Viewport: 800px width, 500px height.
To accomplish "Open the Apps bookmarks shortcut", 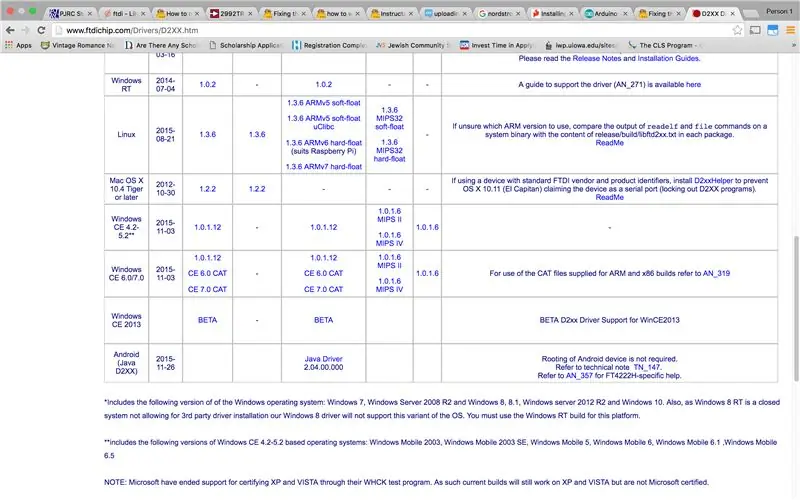I will (x=18, y=45).
